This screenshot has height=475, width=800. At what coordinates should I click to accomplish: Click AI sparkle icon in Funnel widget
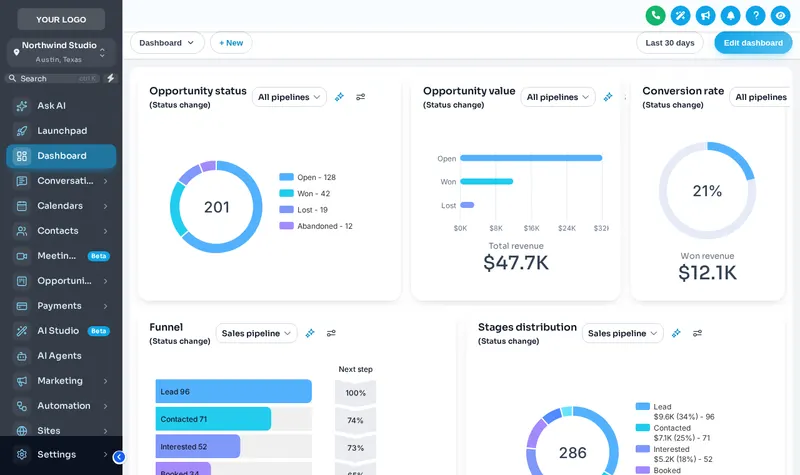point(310,333)
